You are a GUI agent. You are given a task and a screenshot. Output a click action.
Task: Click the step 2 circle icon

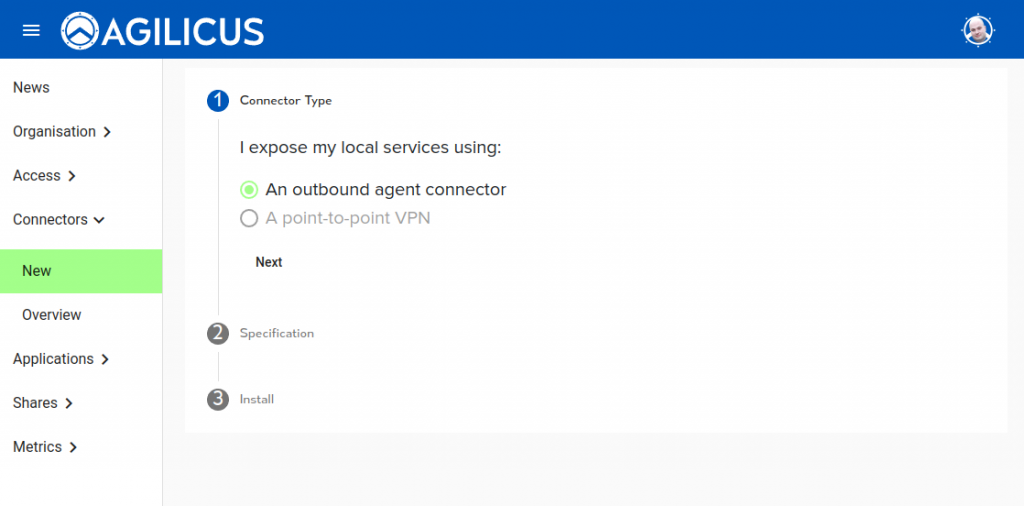click(x=218, y=333)
